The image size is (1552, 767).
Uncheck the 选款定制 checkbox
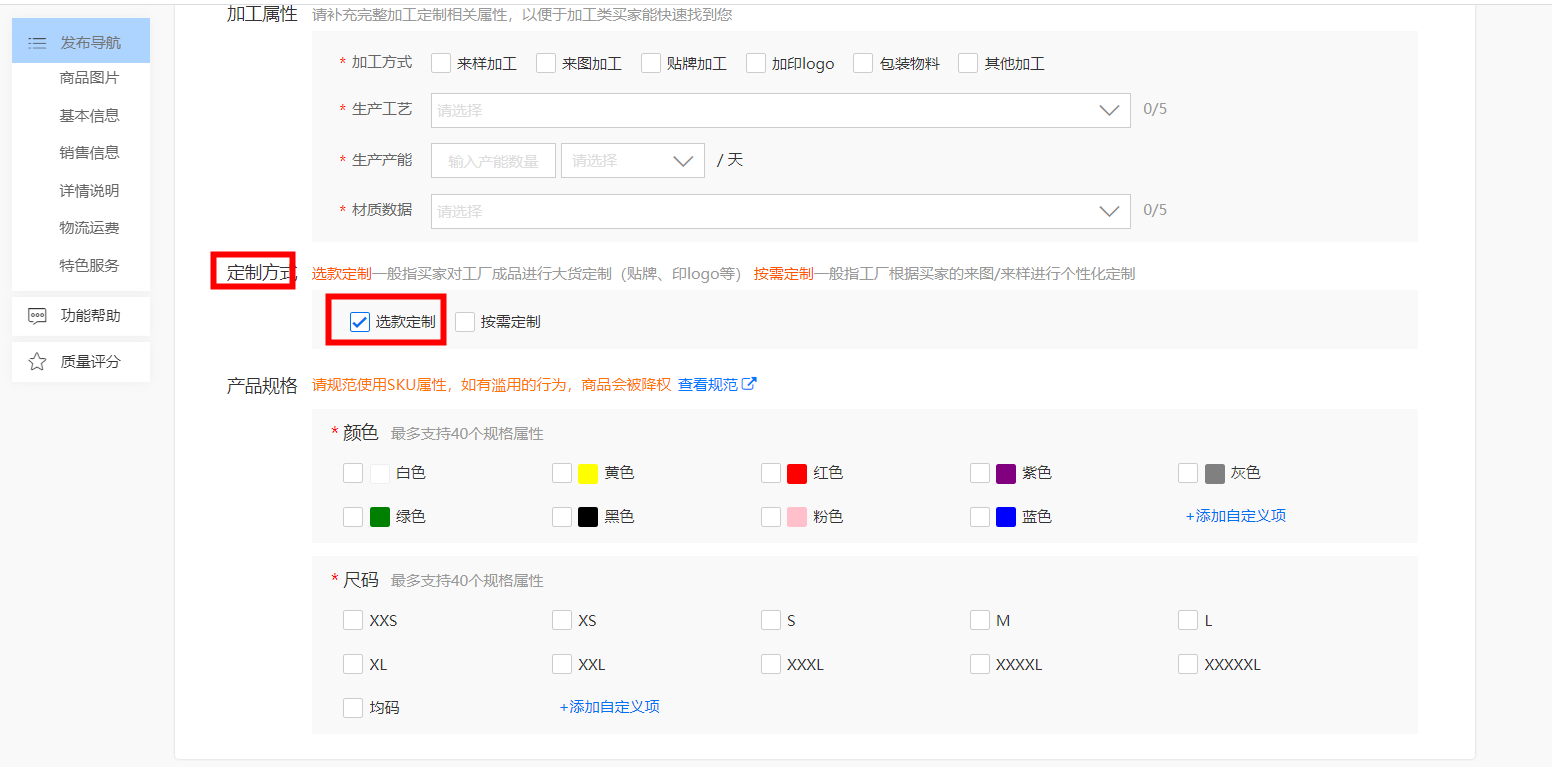[359, 321]
